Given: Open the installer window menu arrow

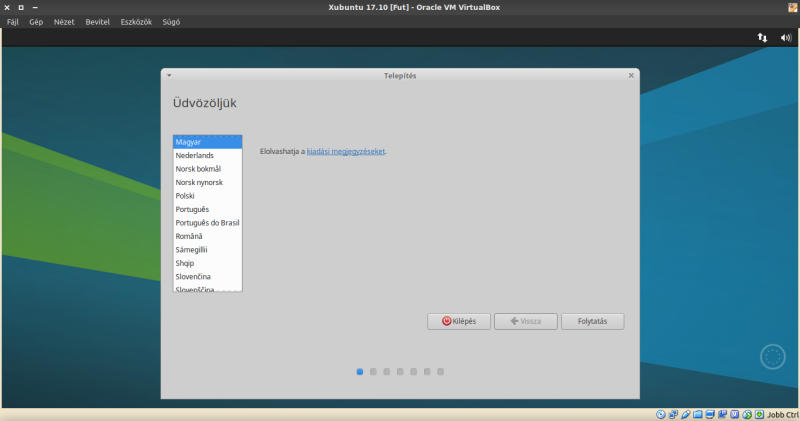Looking at the screenshot, I should point(170,76).
